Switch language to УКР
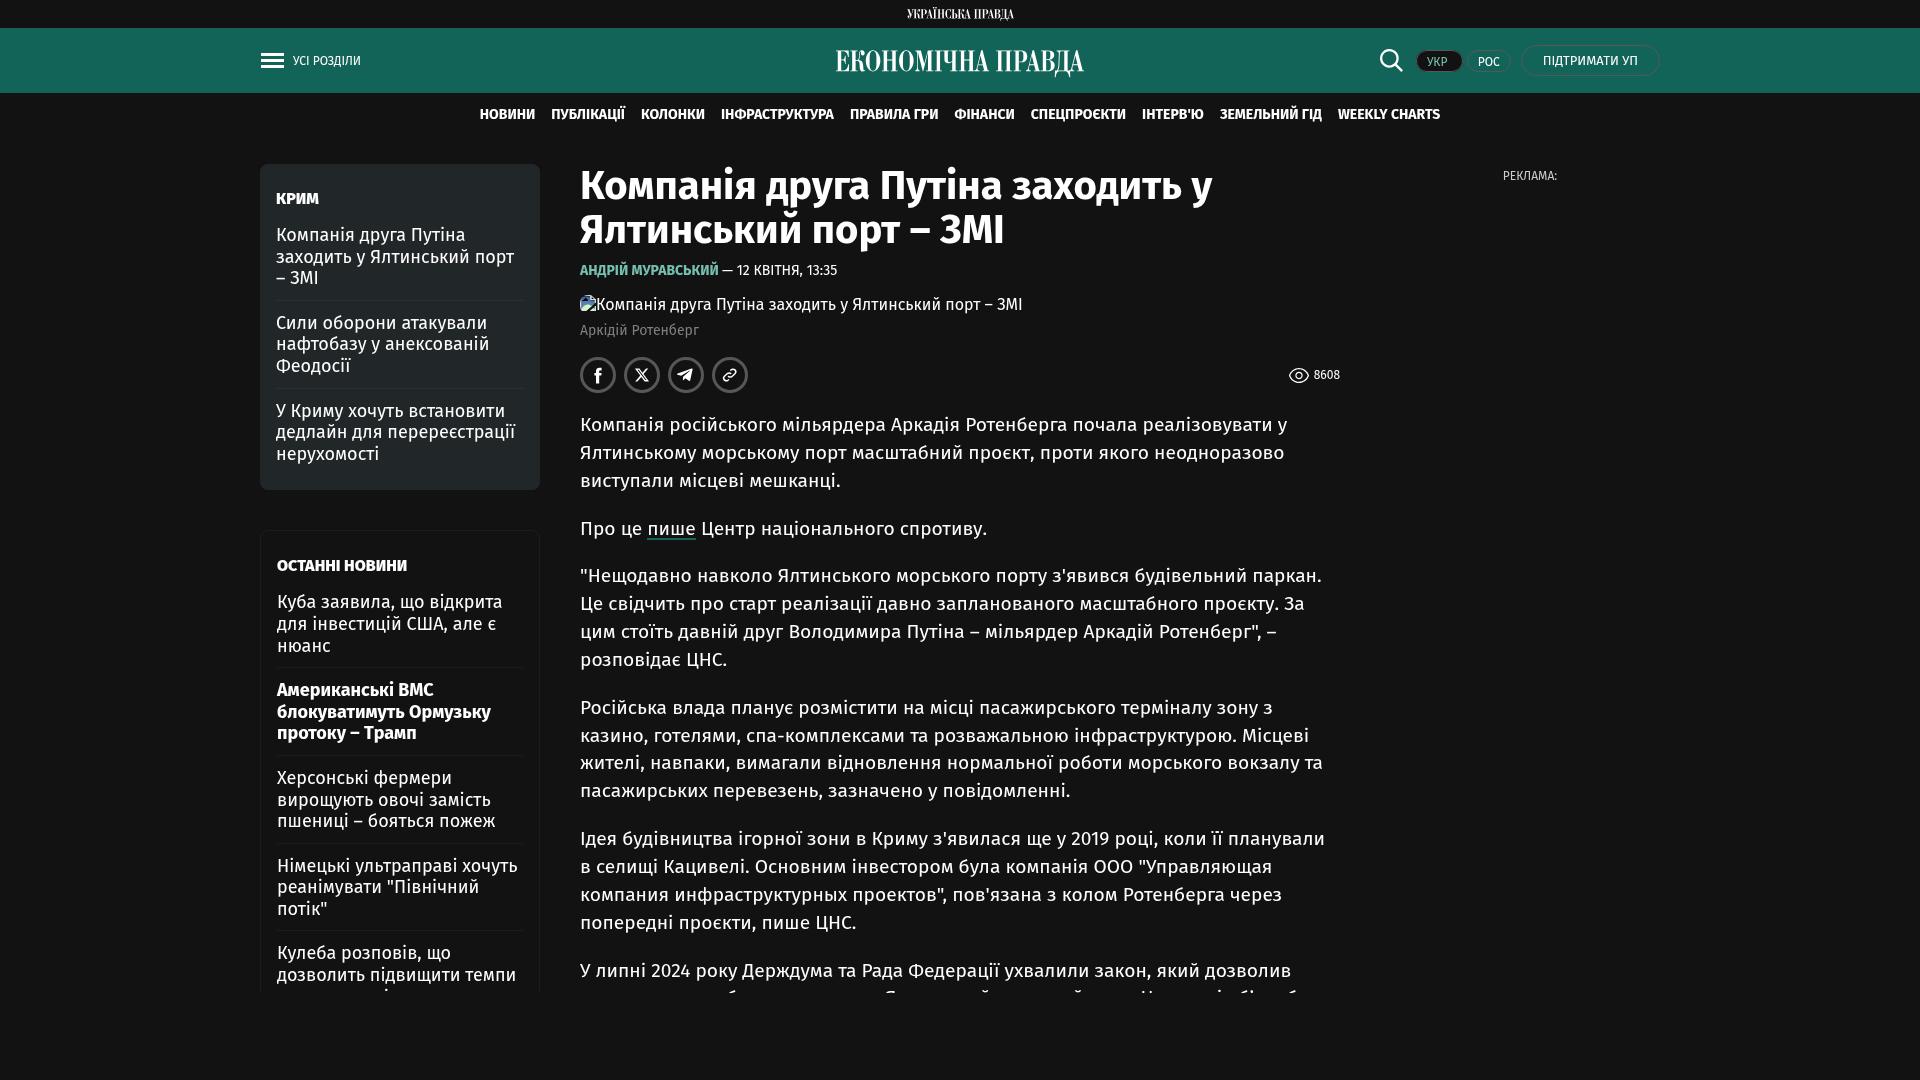The width and height of the screenshot is (1920, 1080). 1438,62
